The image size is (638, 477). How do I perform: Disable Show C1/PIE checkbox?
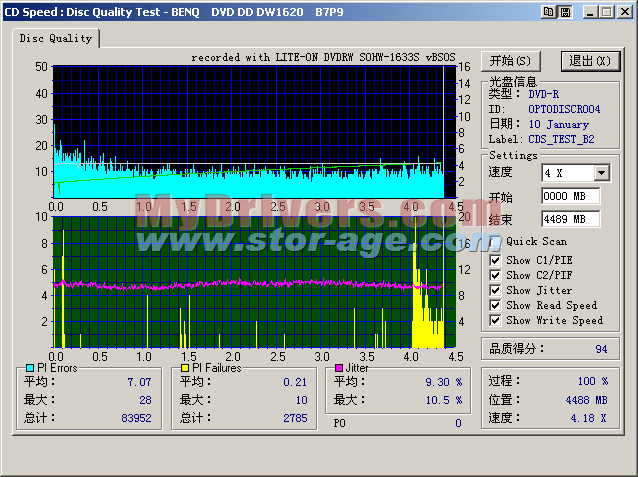496,260
